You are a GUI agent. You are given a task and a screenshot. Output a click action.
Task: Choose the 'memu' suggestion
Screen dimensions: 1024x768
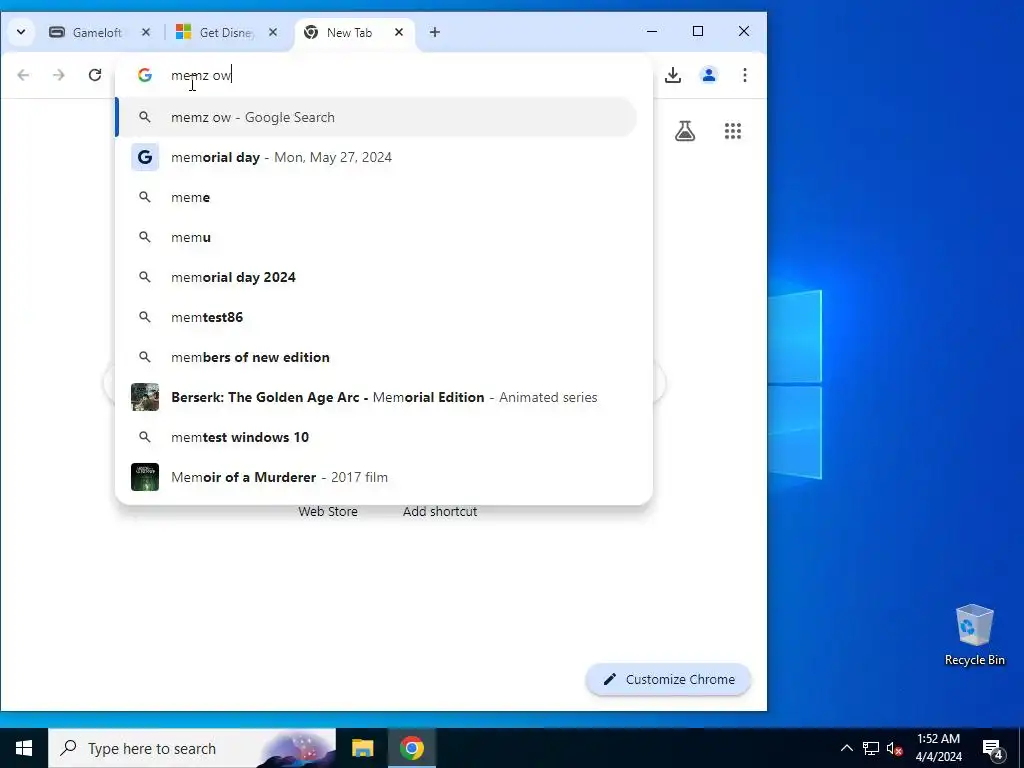click(x=377, y=237)
